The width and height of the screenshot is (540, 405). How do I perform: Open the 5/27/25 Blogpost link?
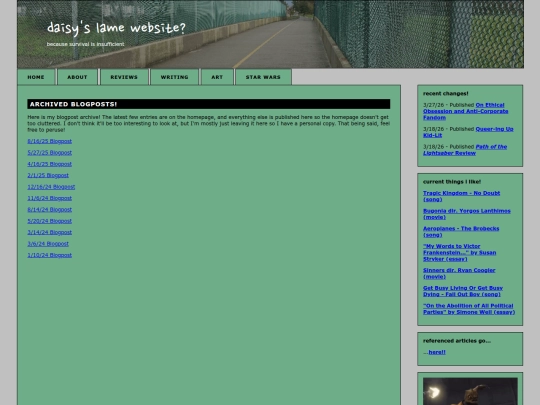[50, 153]
